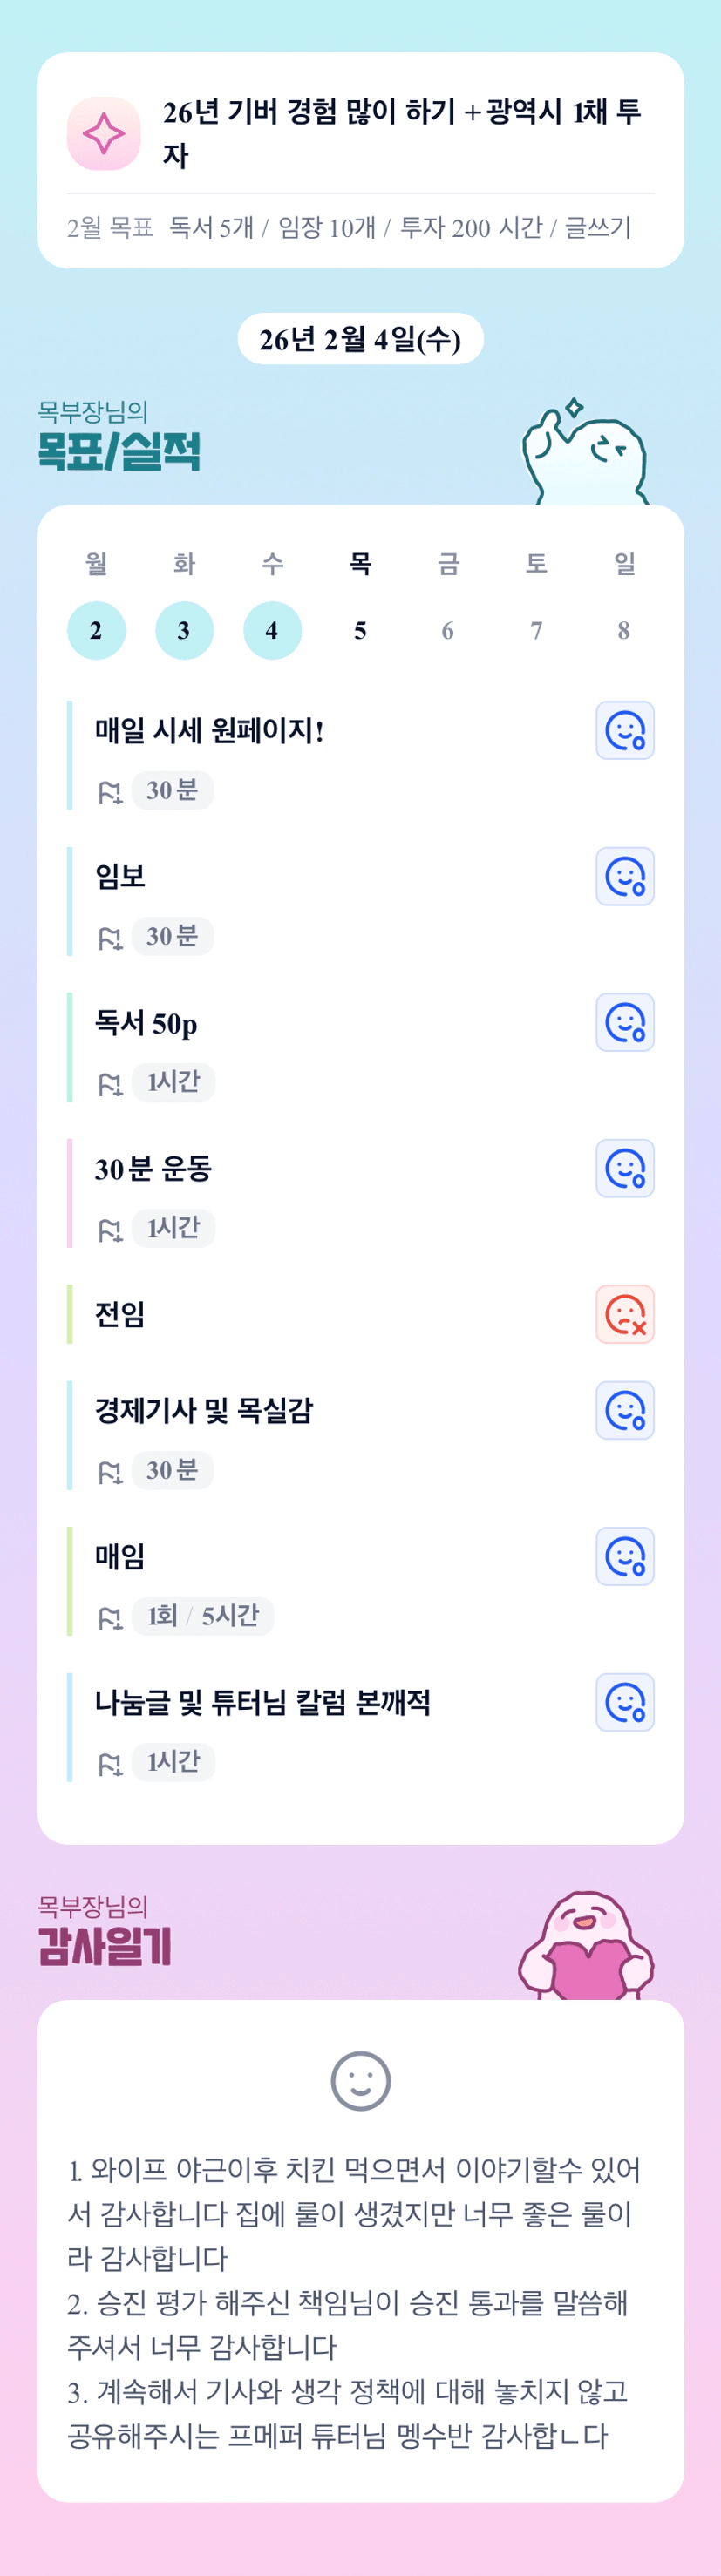Image resolution: width=721 pixels, height=2576 pixels.
Task: Select Monday the 2nd in week row
Action: 96,630
